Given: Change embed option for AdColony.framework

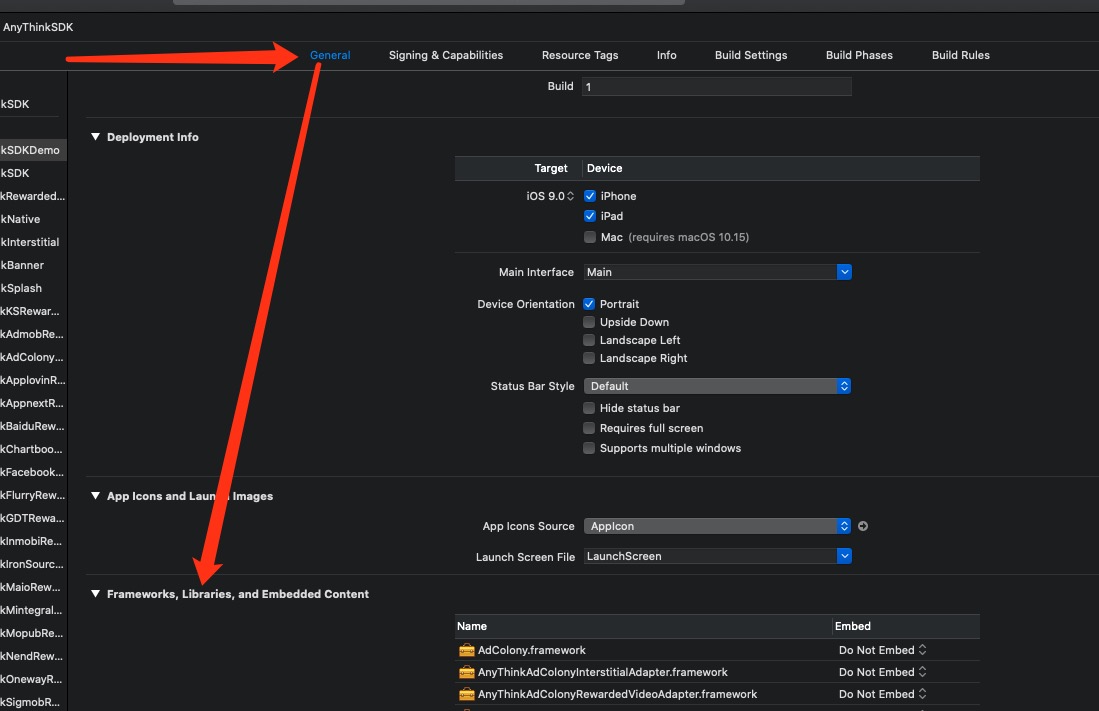Looking at the screenshot, I should click(x=882, y=650).
